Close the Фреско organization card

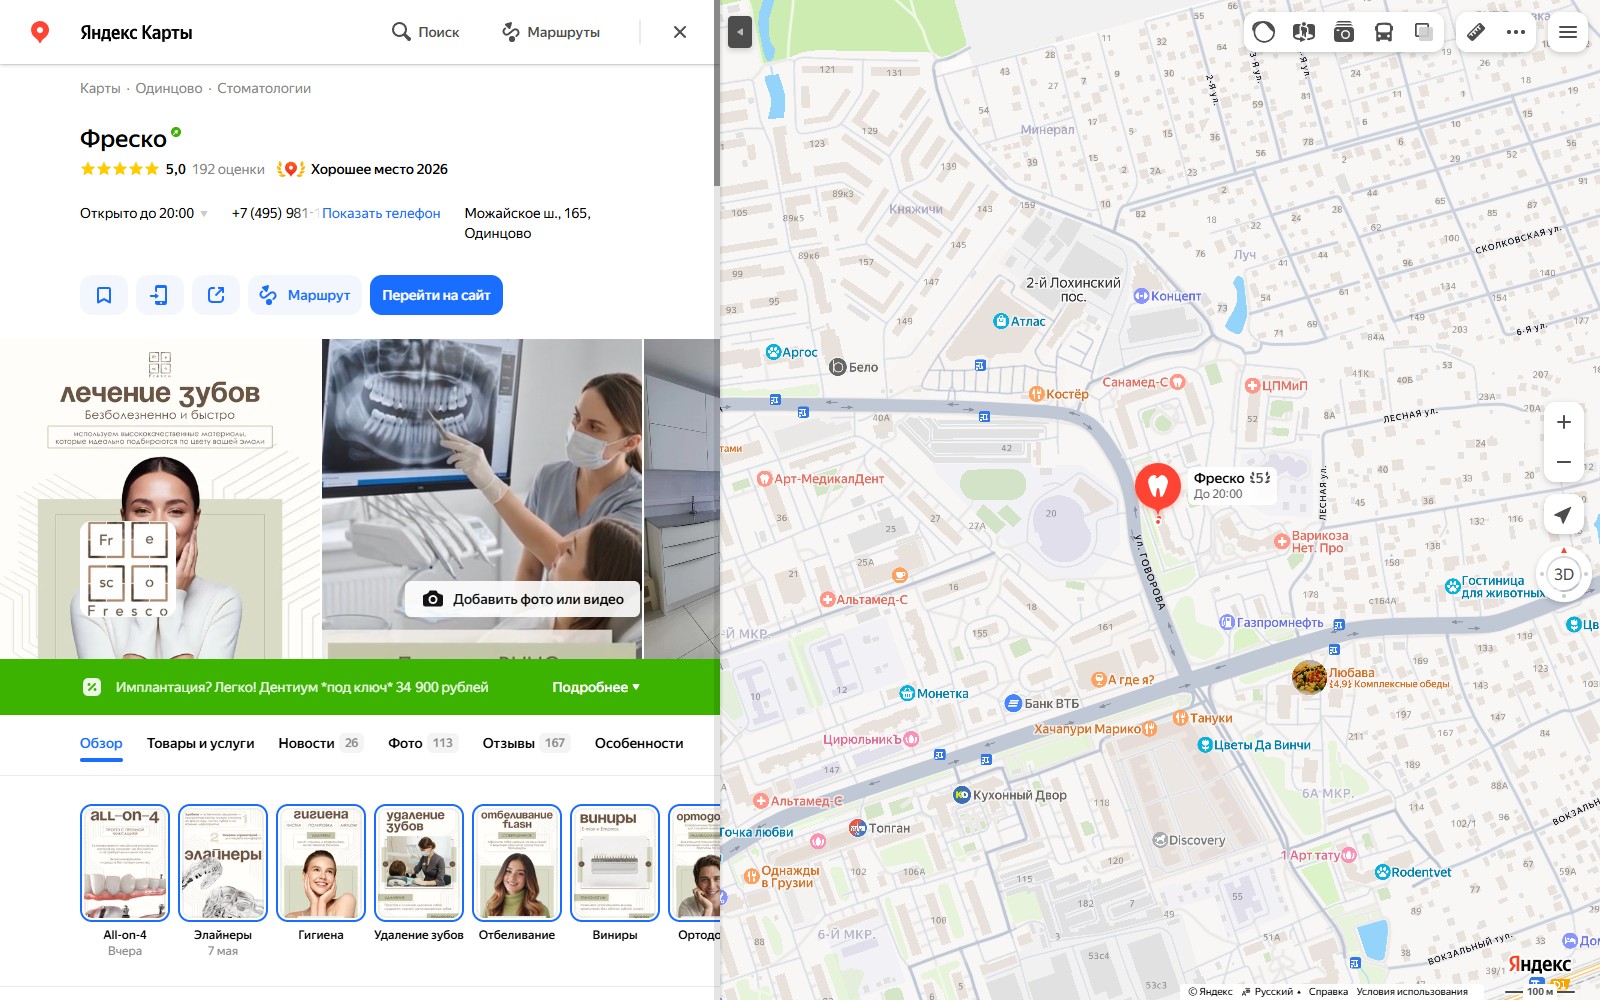(x=680, y=32)
